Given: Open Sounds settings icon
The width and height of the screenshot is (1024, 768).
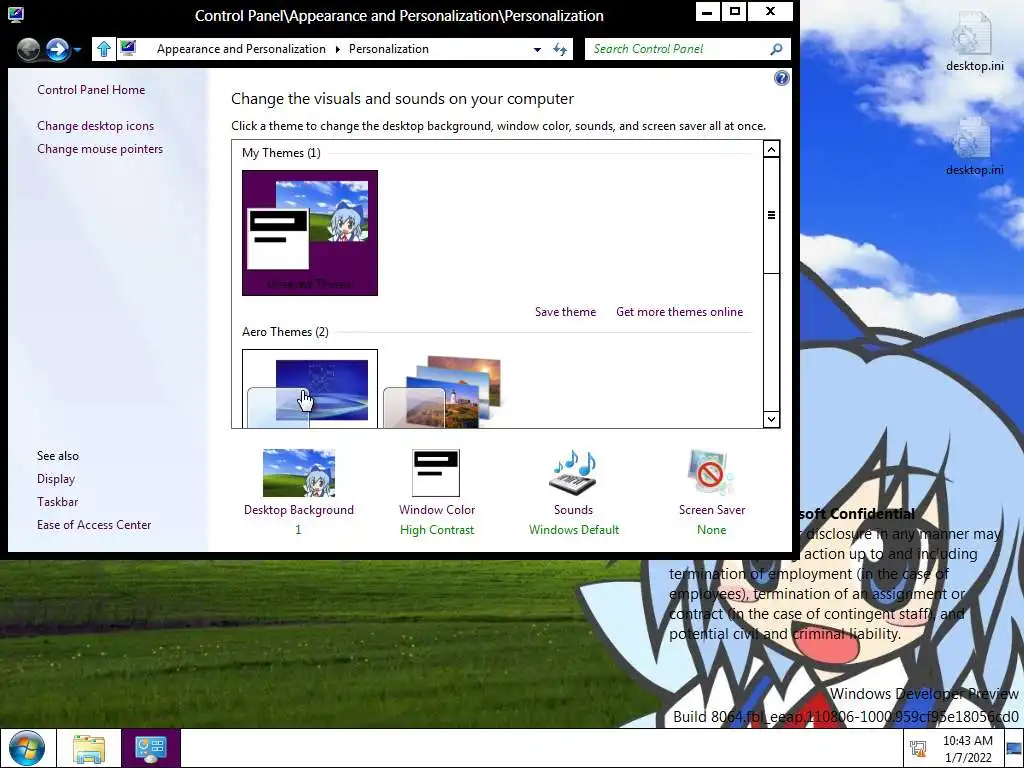Looking at the screenshot, I should click(573, 472).
